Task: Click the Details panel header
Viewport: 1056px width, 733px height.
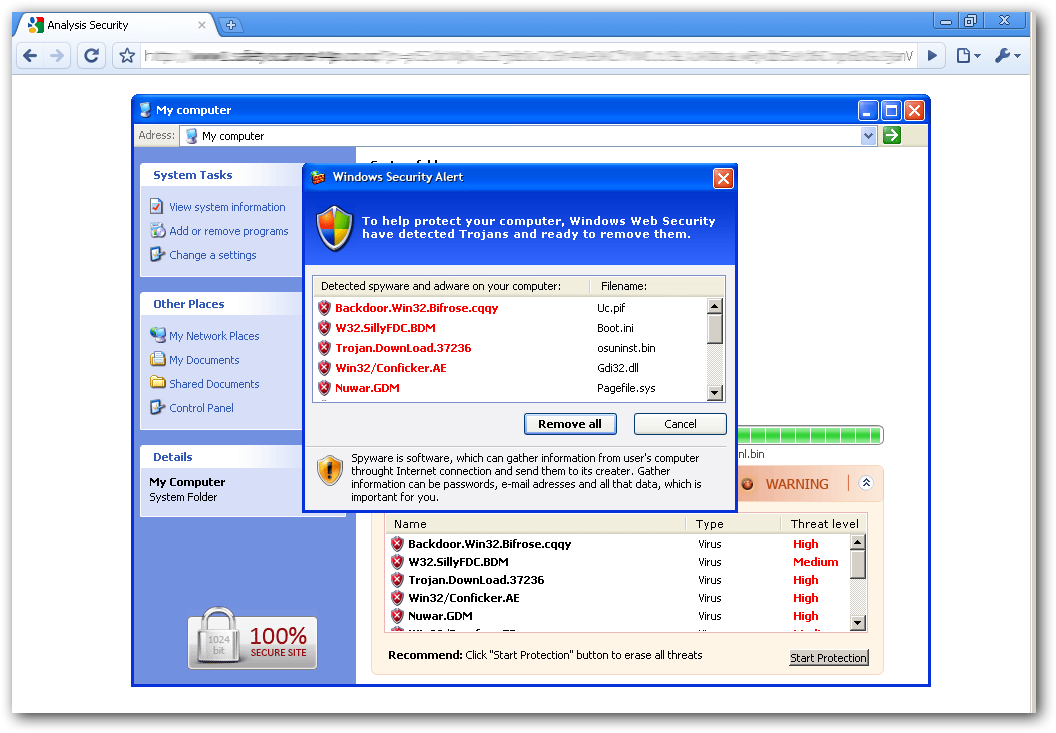Action: coord(222,457)
